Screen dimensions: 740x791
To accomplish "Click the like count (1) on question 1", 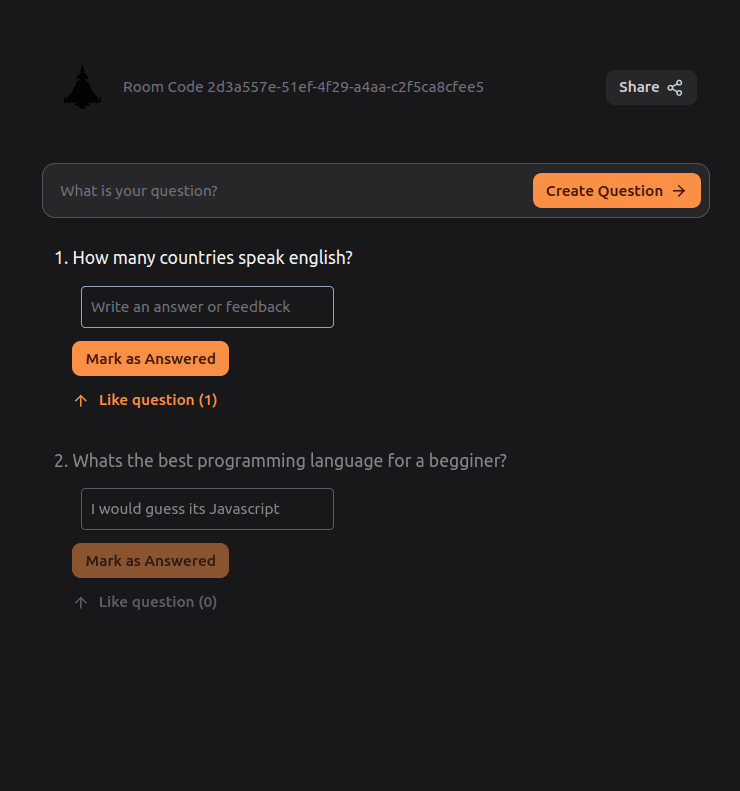I will [208, 400].
